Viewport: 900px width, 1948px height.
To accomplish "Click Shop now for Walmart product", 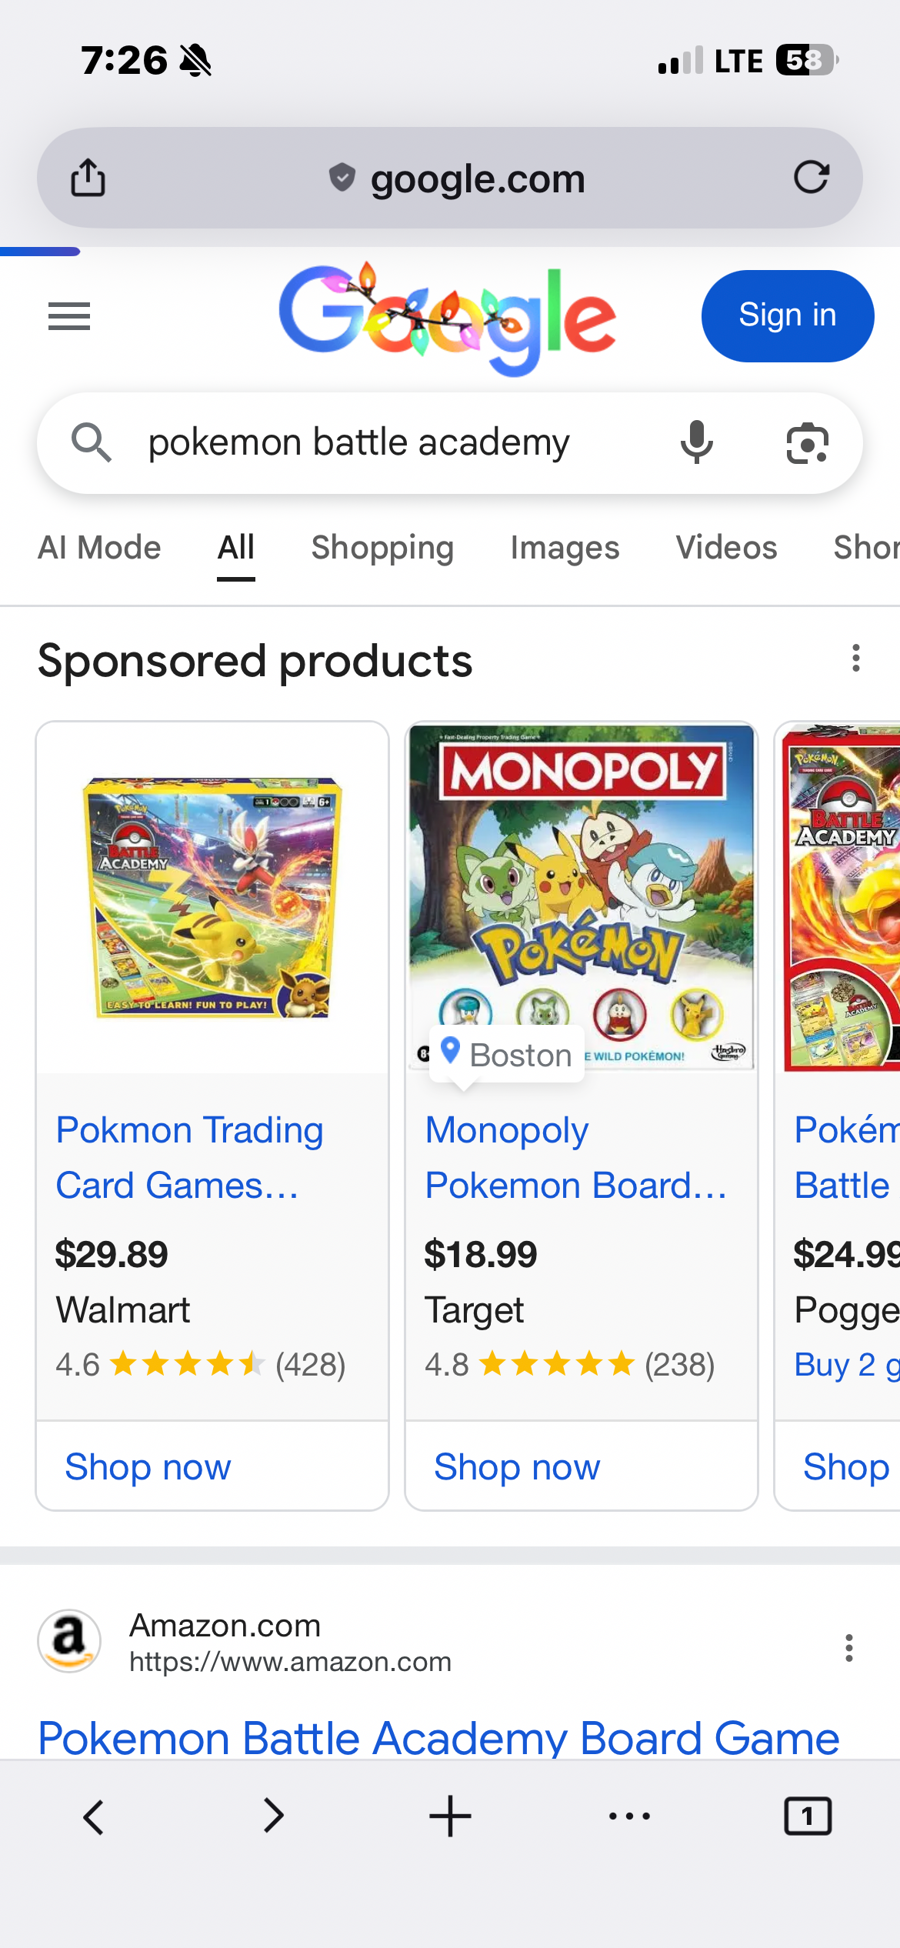I will pyautogui.click(x=148, y=1466).
